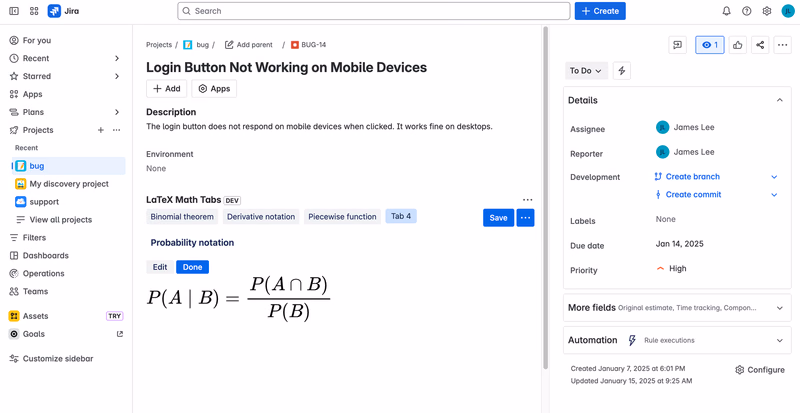Click the plus icon next to Projects
The height and width of the screenshot is (413, 800).
tap(101, 130)
